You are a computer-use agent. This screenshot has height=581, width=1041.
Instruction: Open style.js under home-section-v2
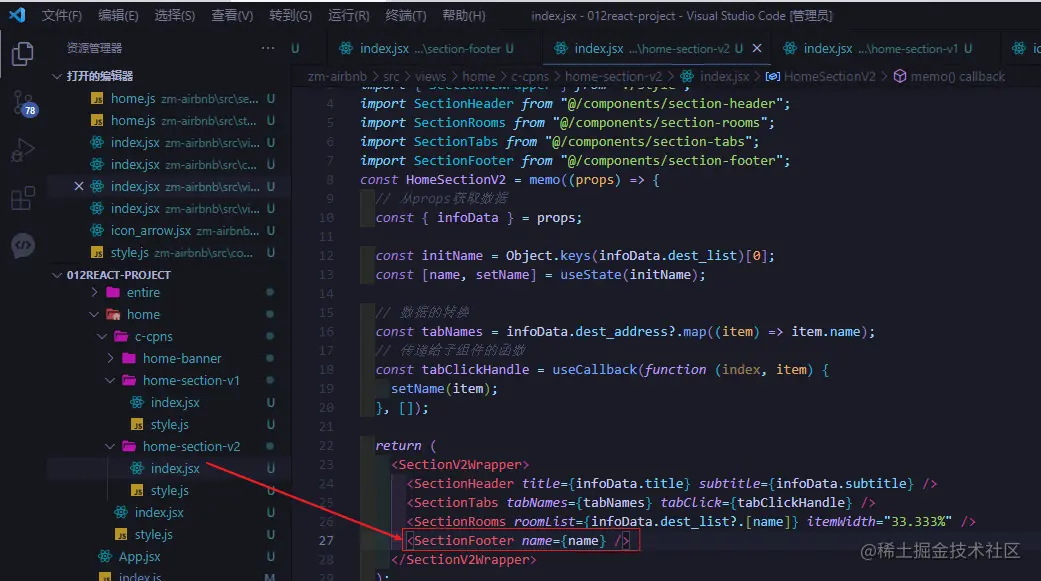point(169,490)
